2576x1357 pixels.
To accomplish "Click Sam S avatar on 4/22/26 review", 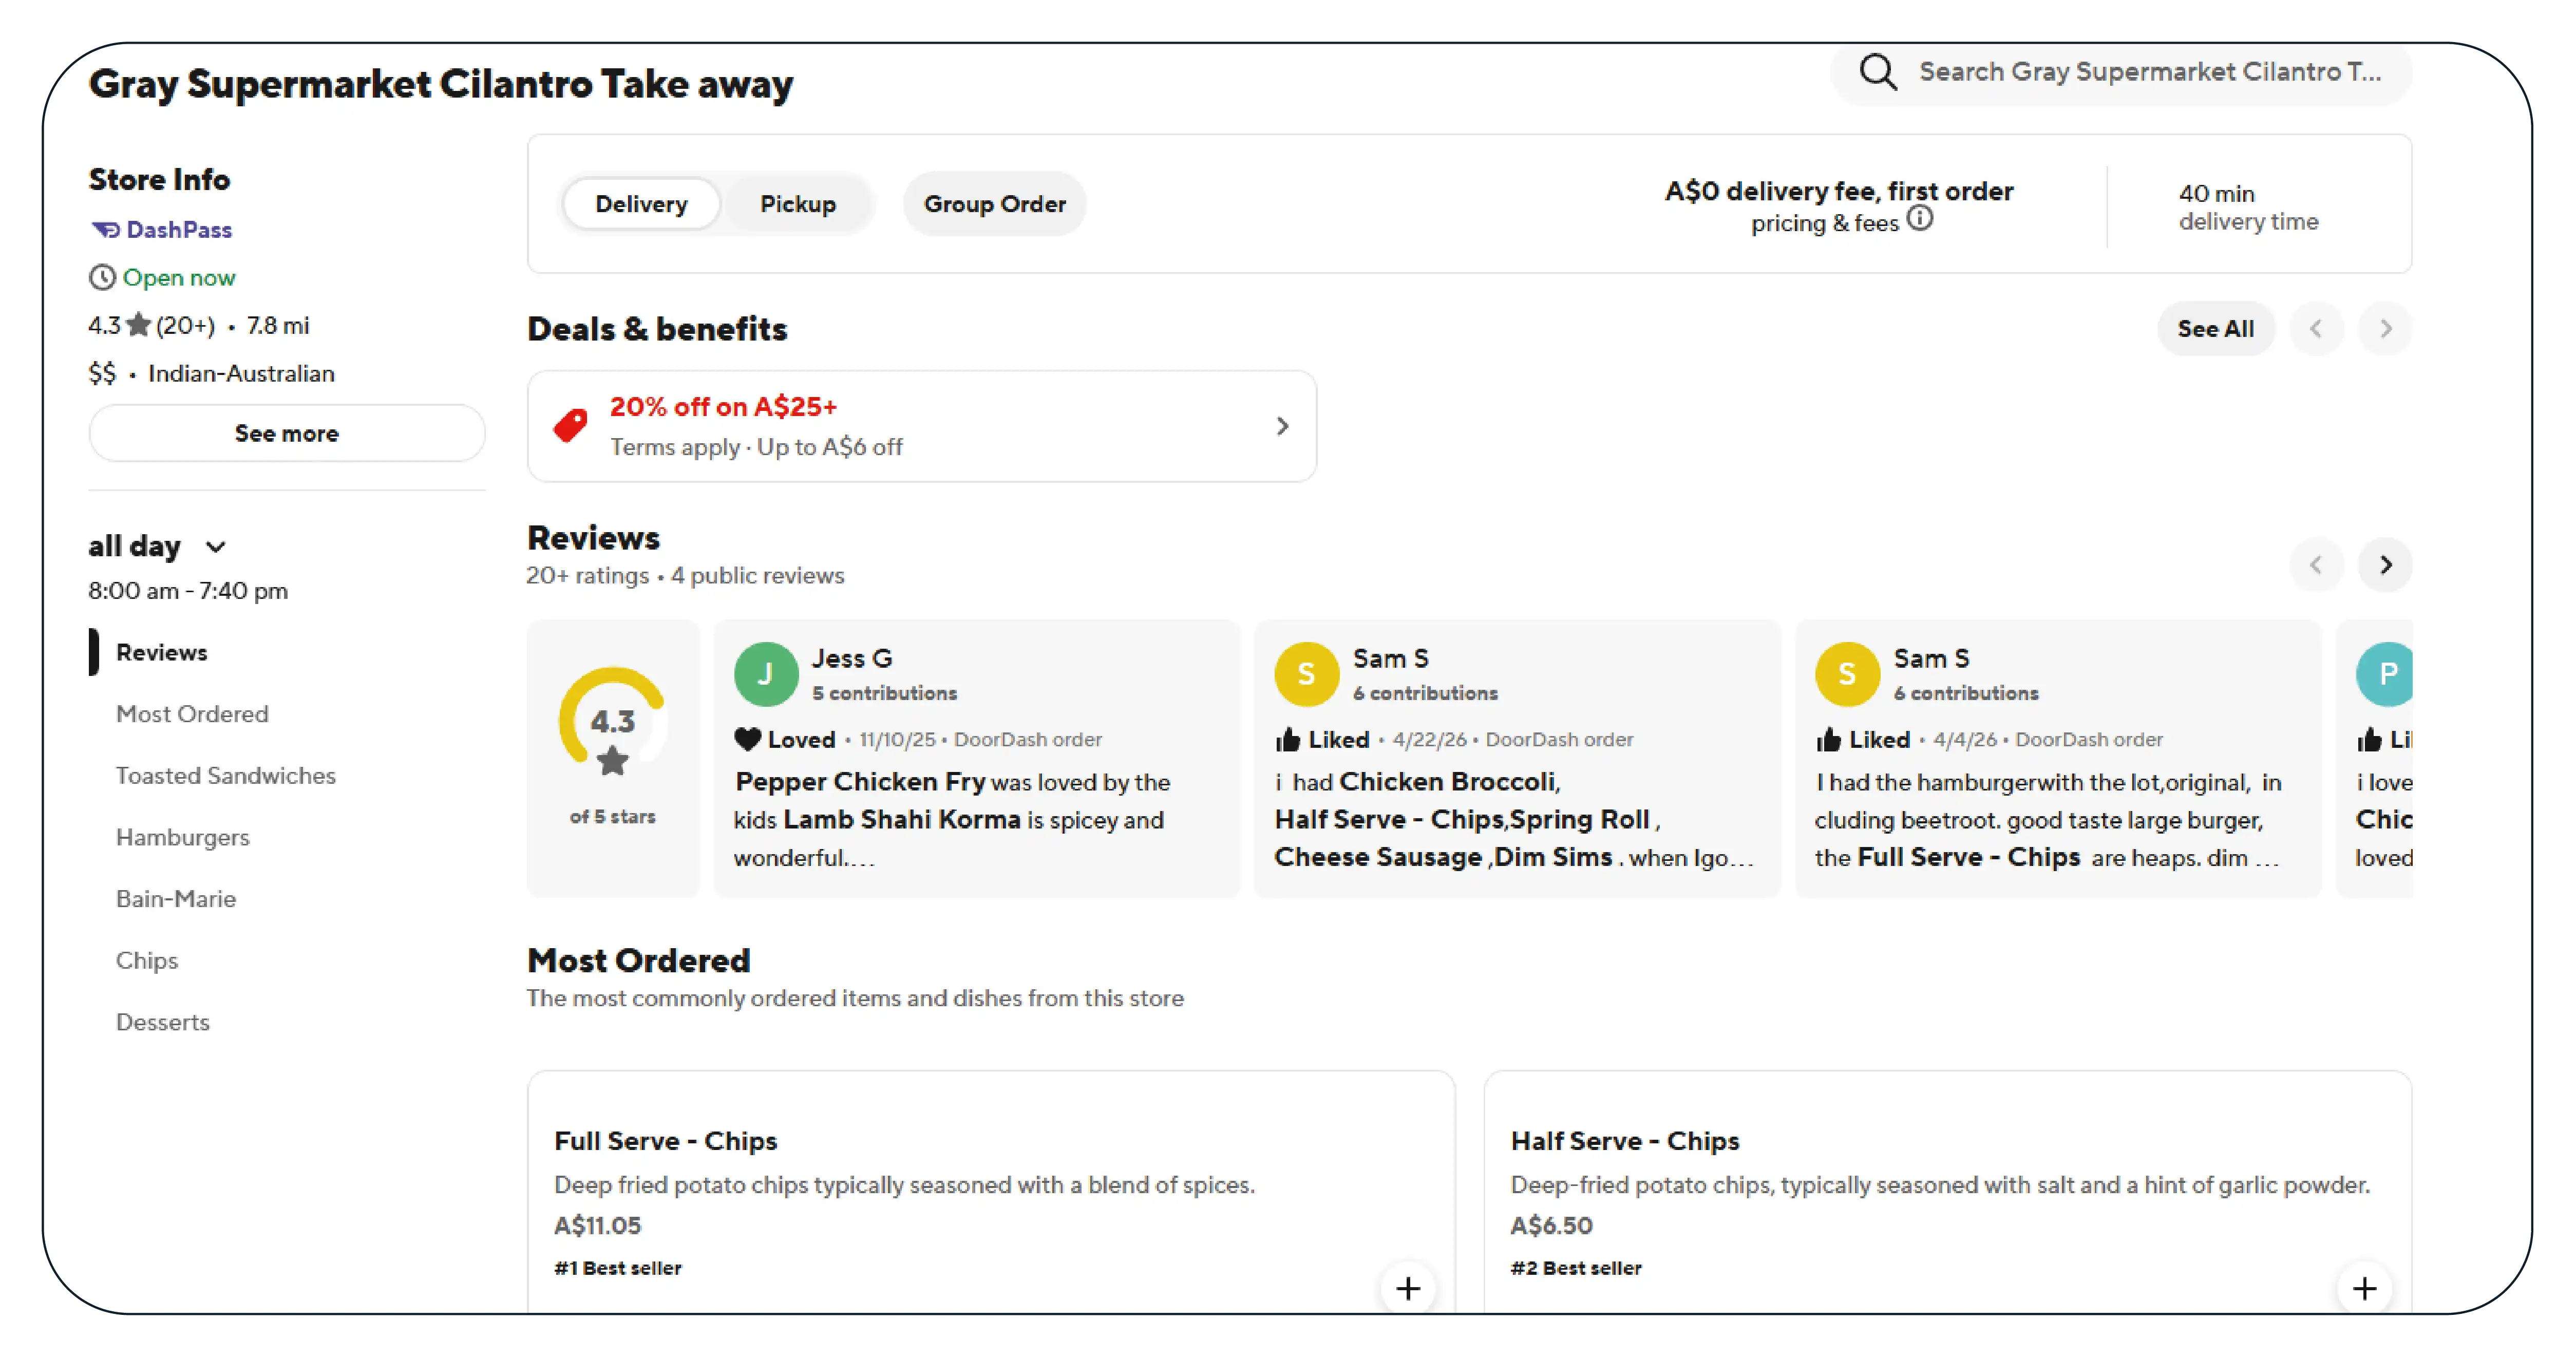I will [1306, 674].
